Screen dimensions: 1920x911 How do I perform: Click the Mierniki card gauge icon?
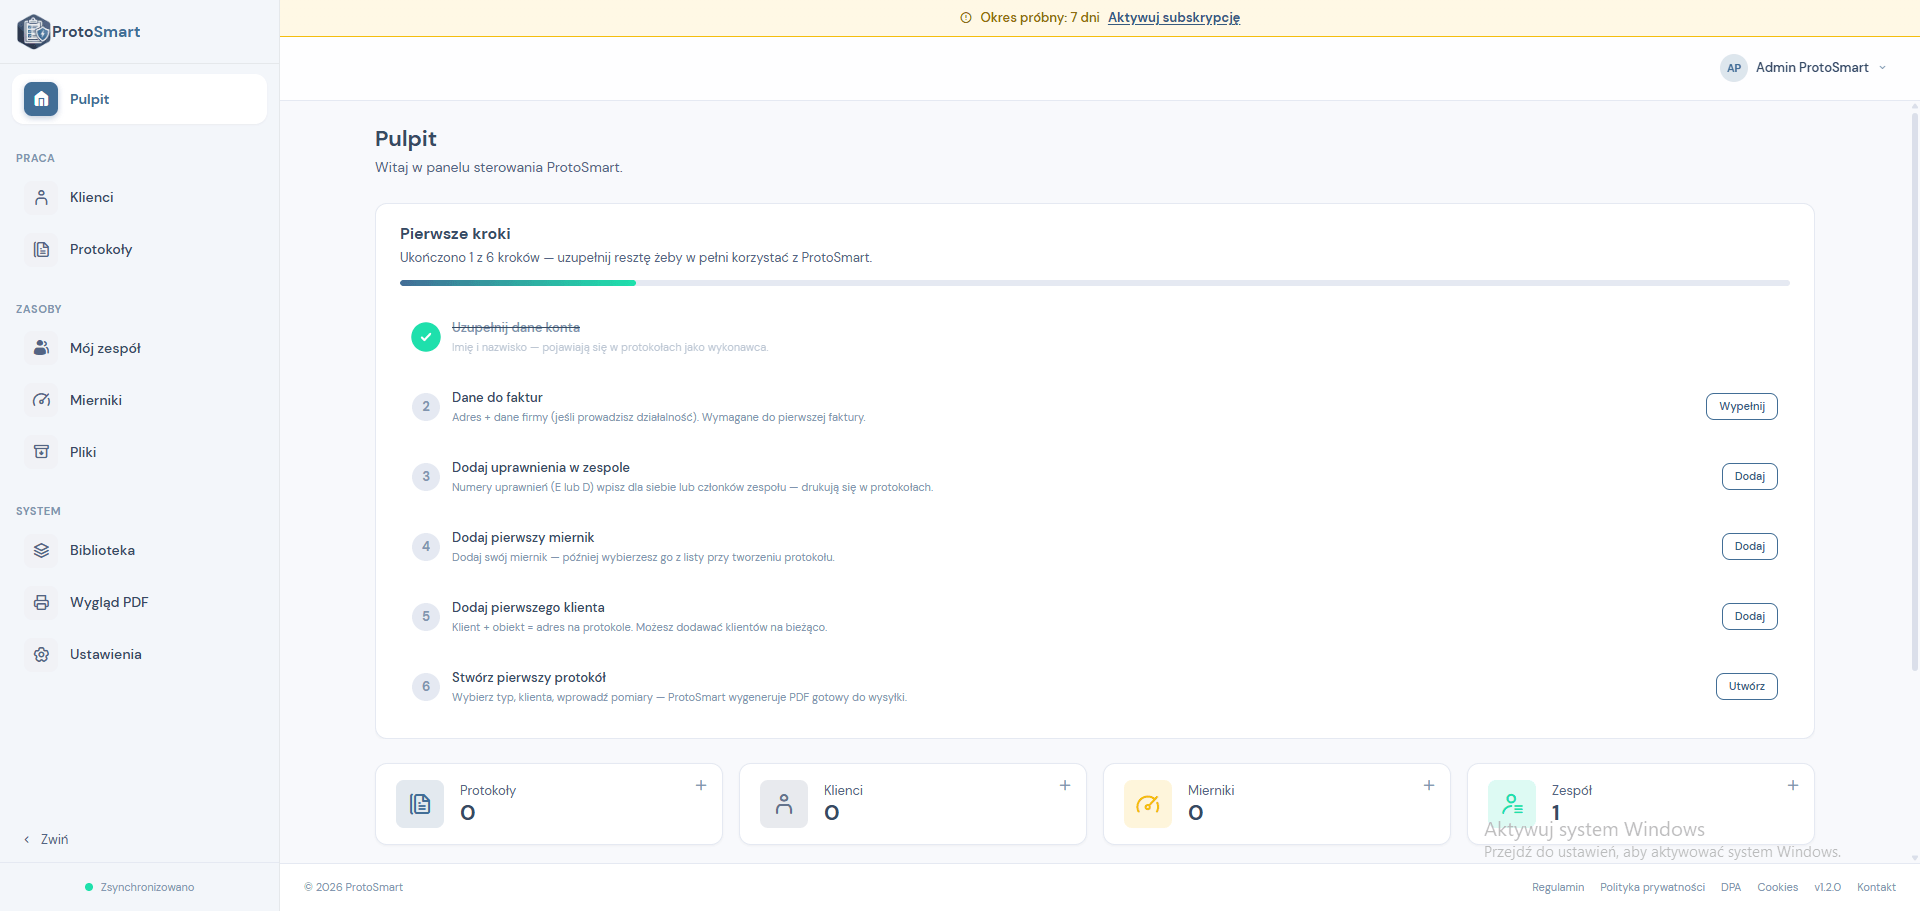1148,804
